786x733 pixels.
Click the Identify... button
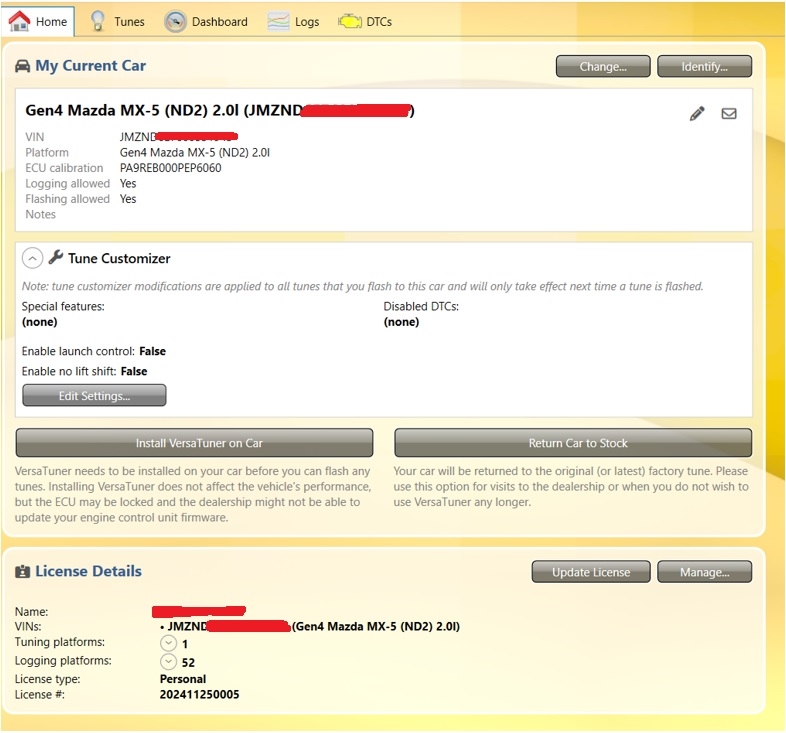click(x=704, y=67)
